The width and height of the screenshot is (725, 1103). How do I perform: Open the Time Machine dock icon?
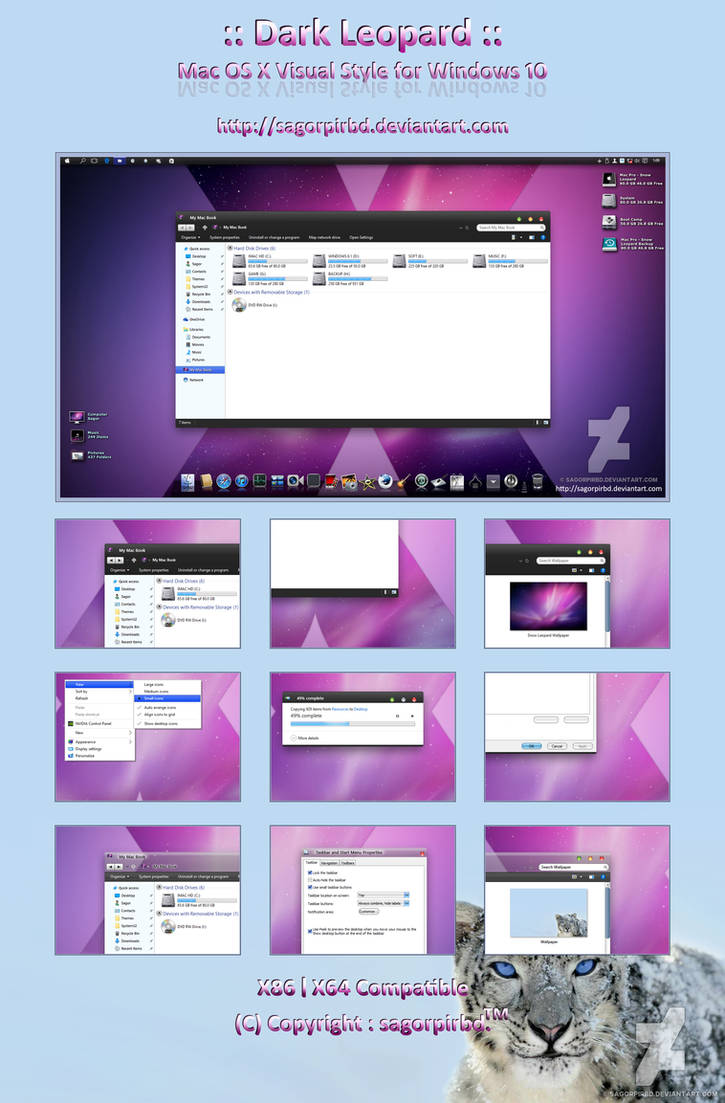coord(421,481)
